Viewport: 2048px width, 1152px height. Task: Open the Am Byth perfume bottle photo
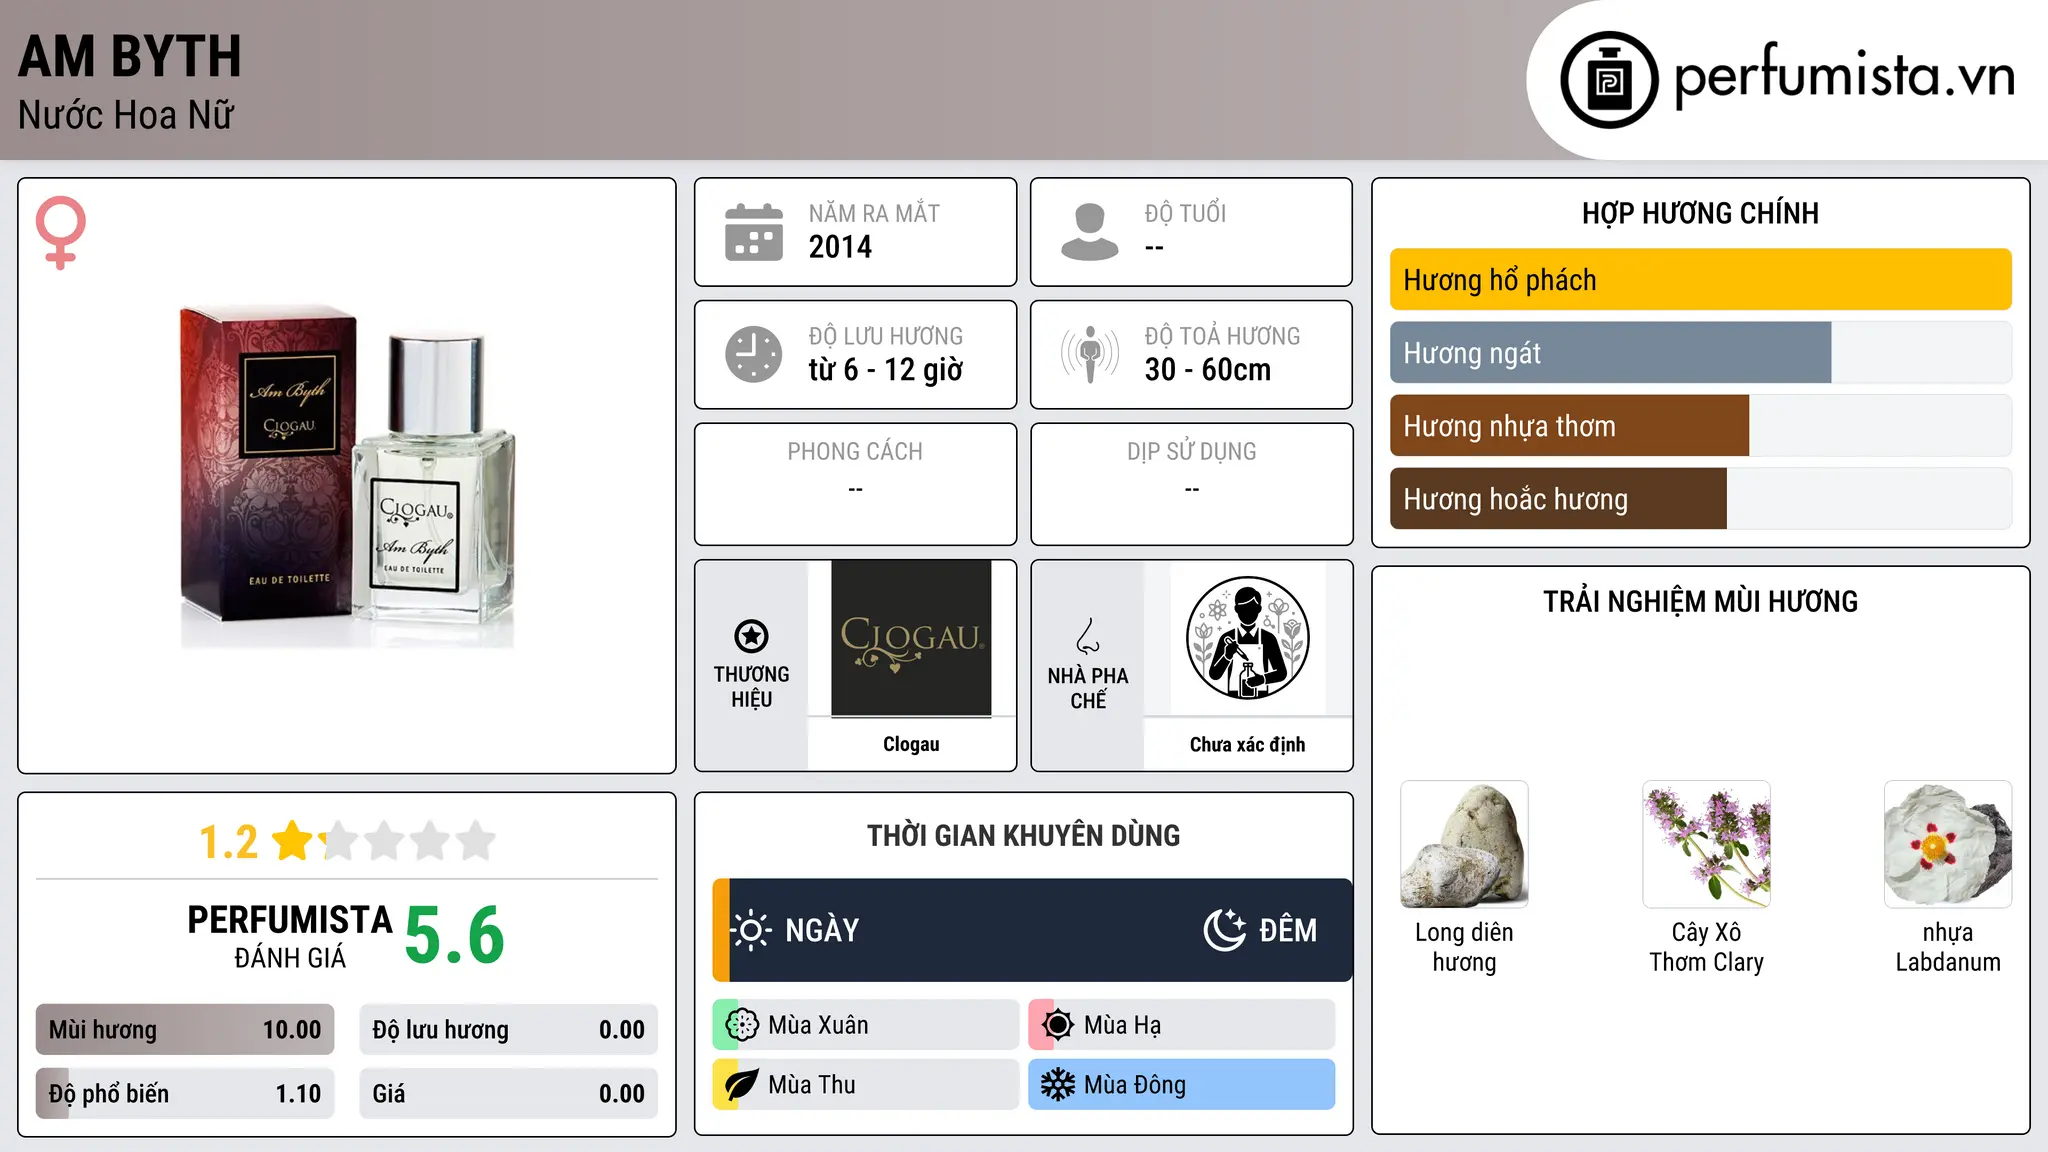(347, 477)
